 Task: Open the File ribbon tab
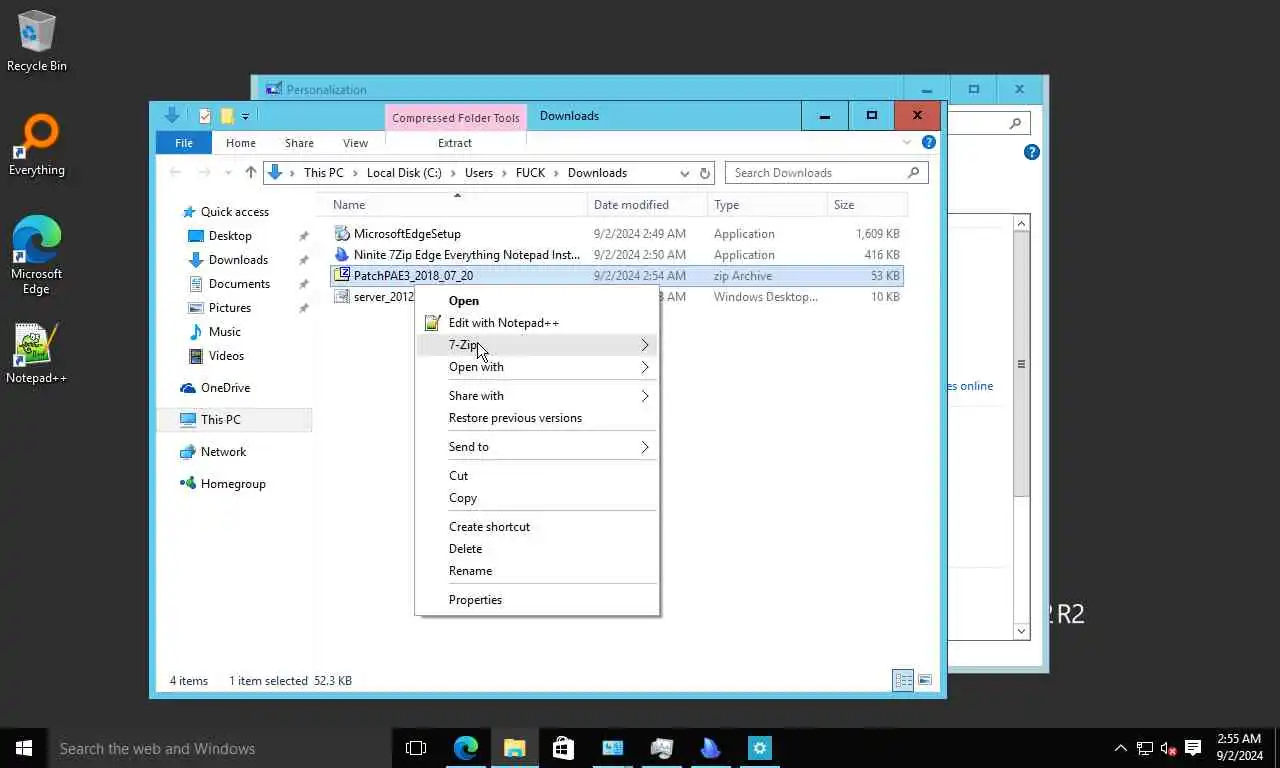point(184,143)
